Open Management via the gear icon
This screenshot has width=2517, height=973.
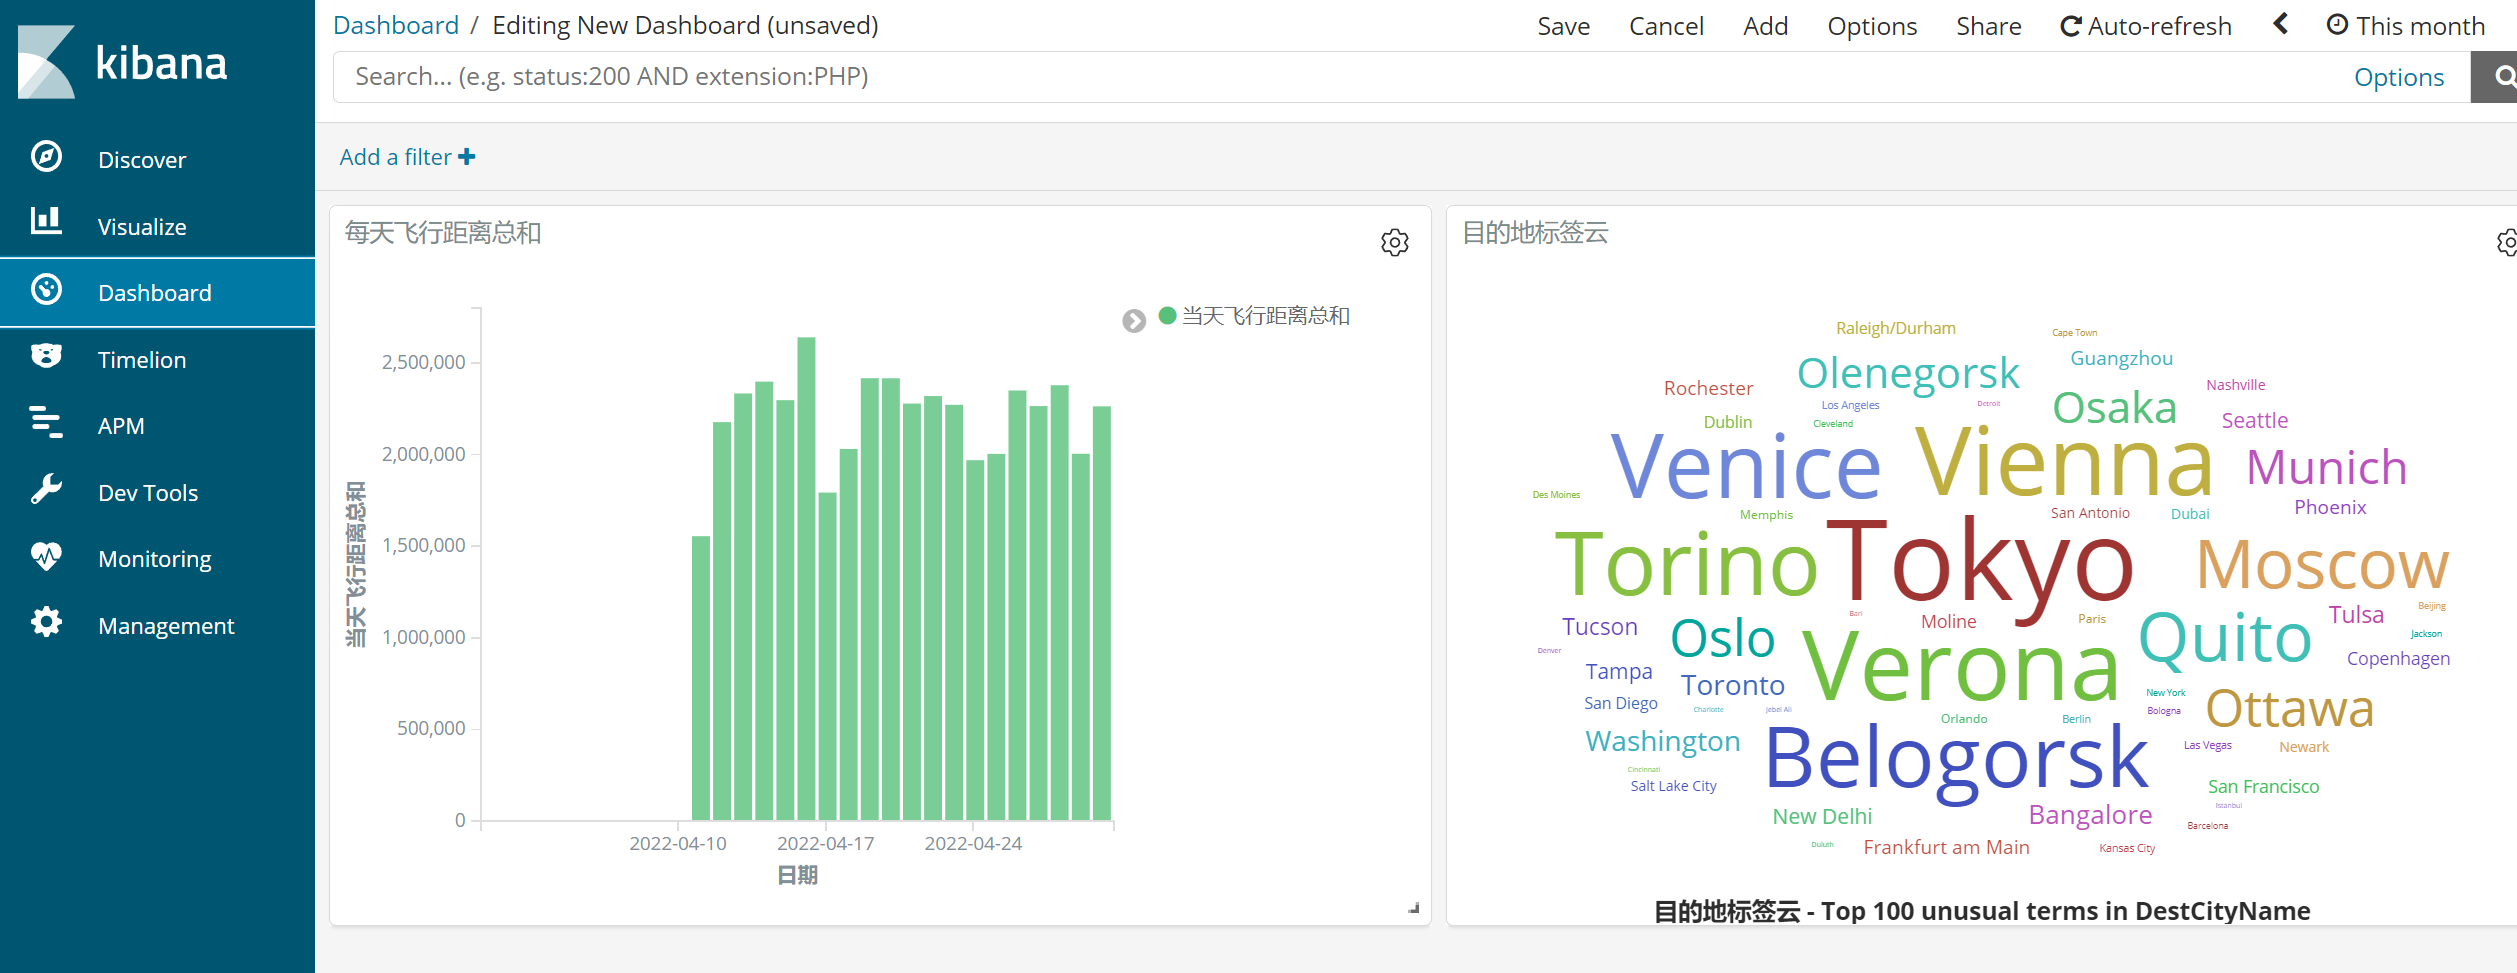tap(46, 623)
